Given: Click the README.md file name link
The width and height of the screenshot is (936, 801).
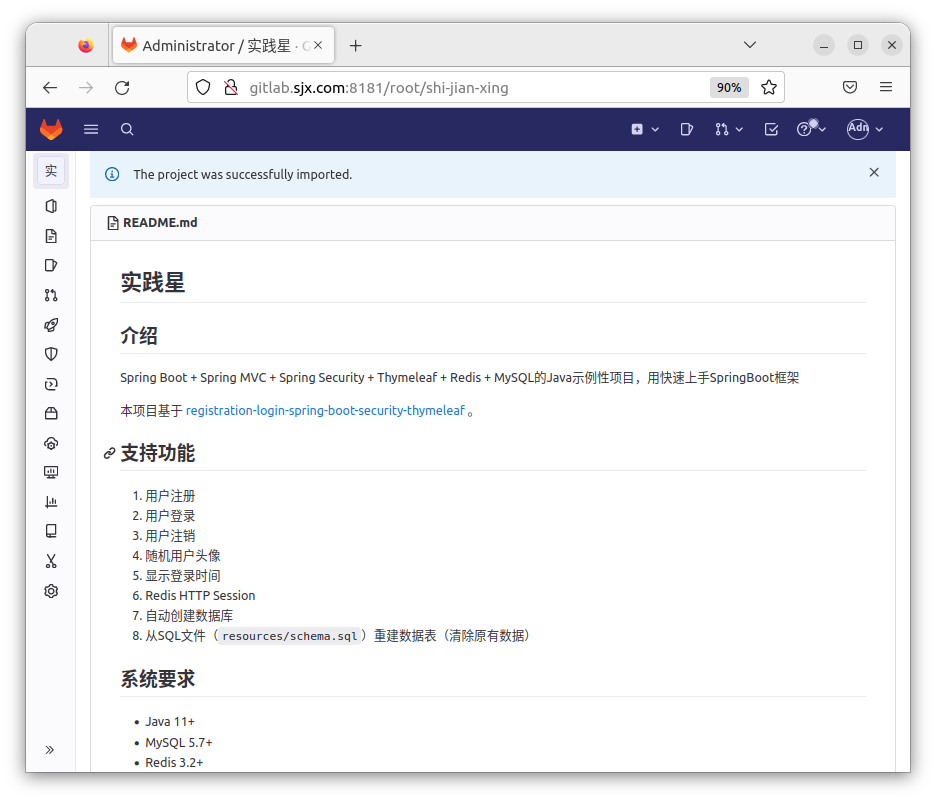Looking at the screenshot, I should coord(160,223).
